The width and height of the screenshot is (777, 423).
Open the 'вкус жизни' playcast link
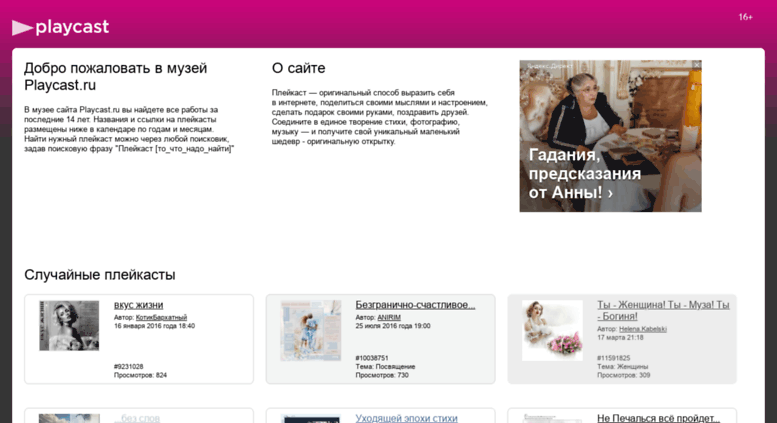138,305
